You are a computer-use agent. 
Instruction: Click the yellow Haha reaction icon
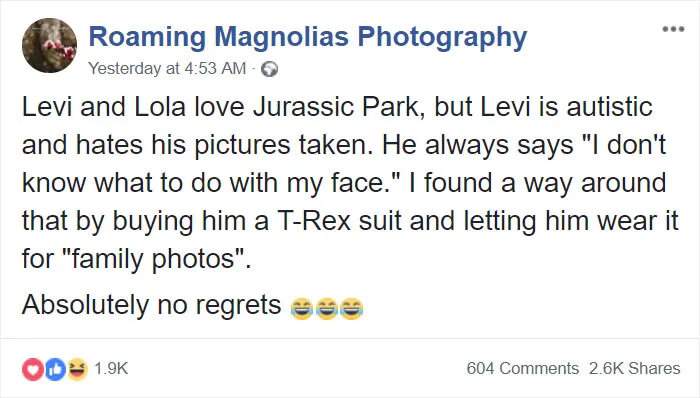click(x=77, y=369)
